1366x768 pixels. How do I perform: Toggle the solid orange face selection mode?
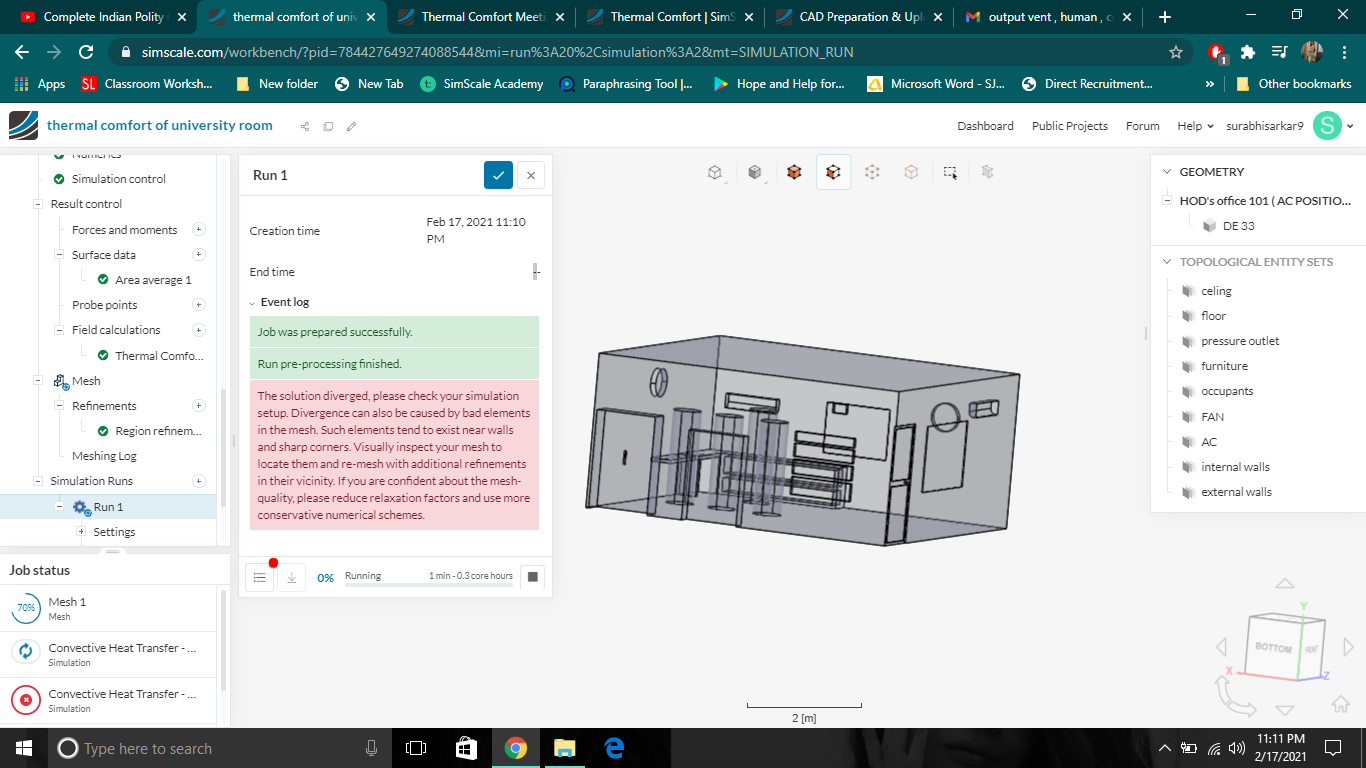(794, 172)
